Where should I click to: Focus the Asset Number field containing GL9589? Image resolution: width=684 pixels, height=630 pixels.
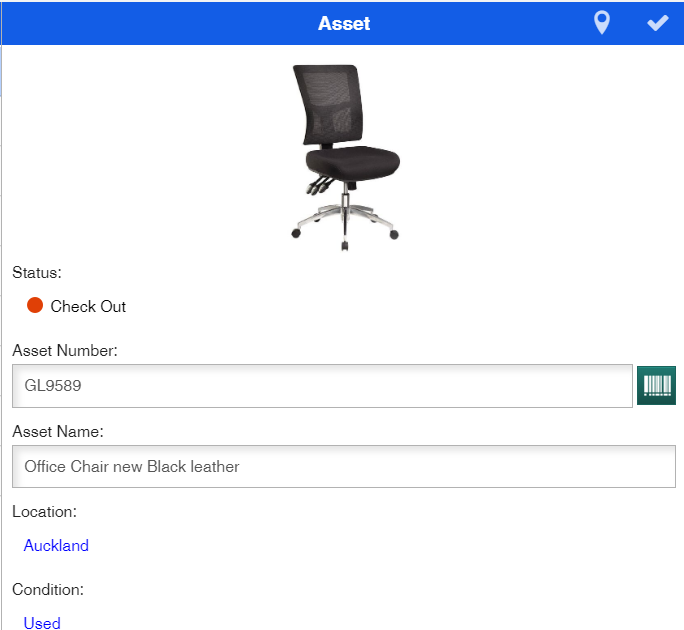pyautogui.click(x=322, y=386)
